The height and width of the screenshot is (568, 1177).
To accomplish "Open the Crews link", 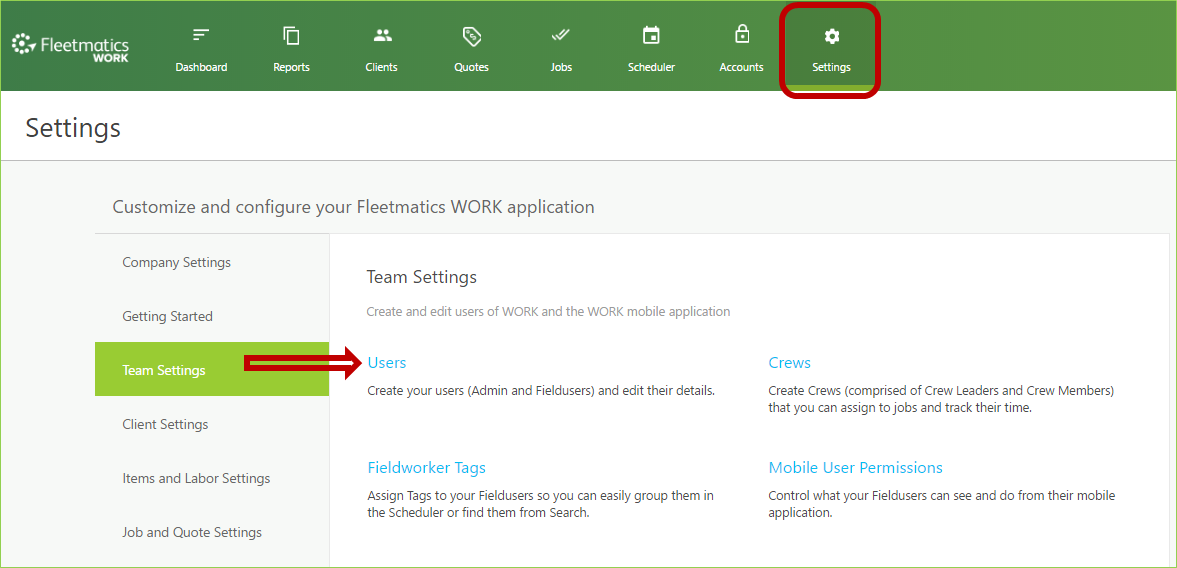I will point(790,363).
